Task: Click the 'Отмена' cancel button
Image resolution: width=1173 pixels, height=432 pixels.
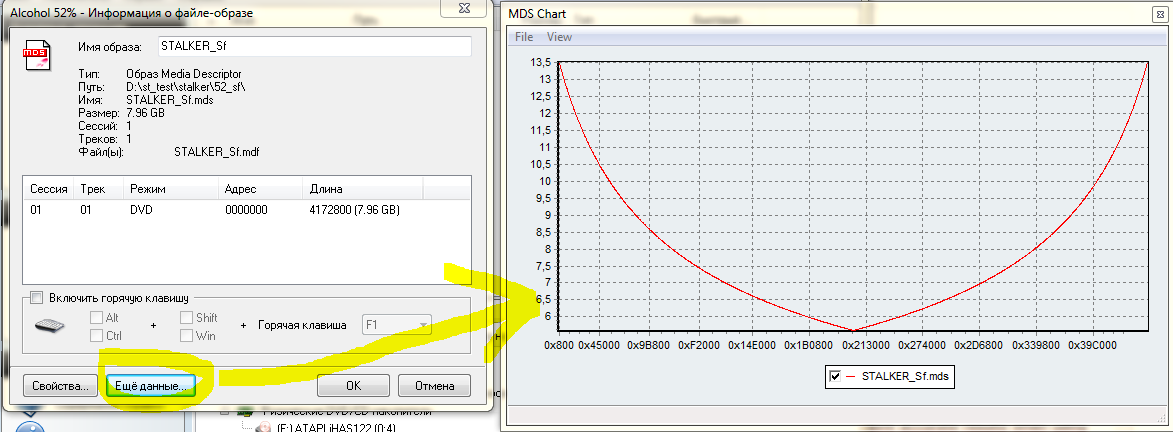Action: (x=433, y=386)
